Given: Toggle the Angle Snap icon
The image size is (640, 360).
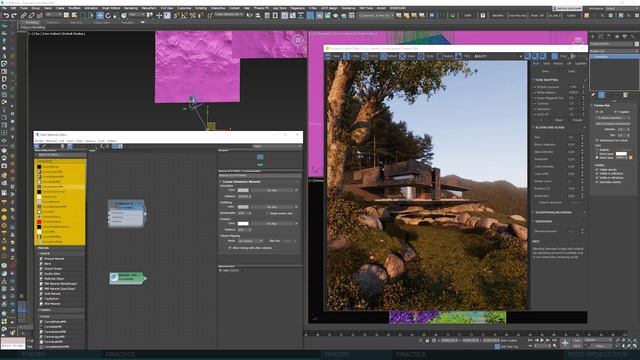Looking at the screenshot, I should click(184, 16).
